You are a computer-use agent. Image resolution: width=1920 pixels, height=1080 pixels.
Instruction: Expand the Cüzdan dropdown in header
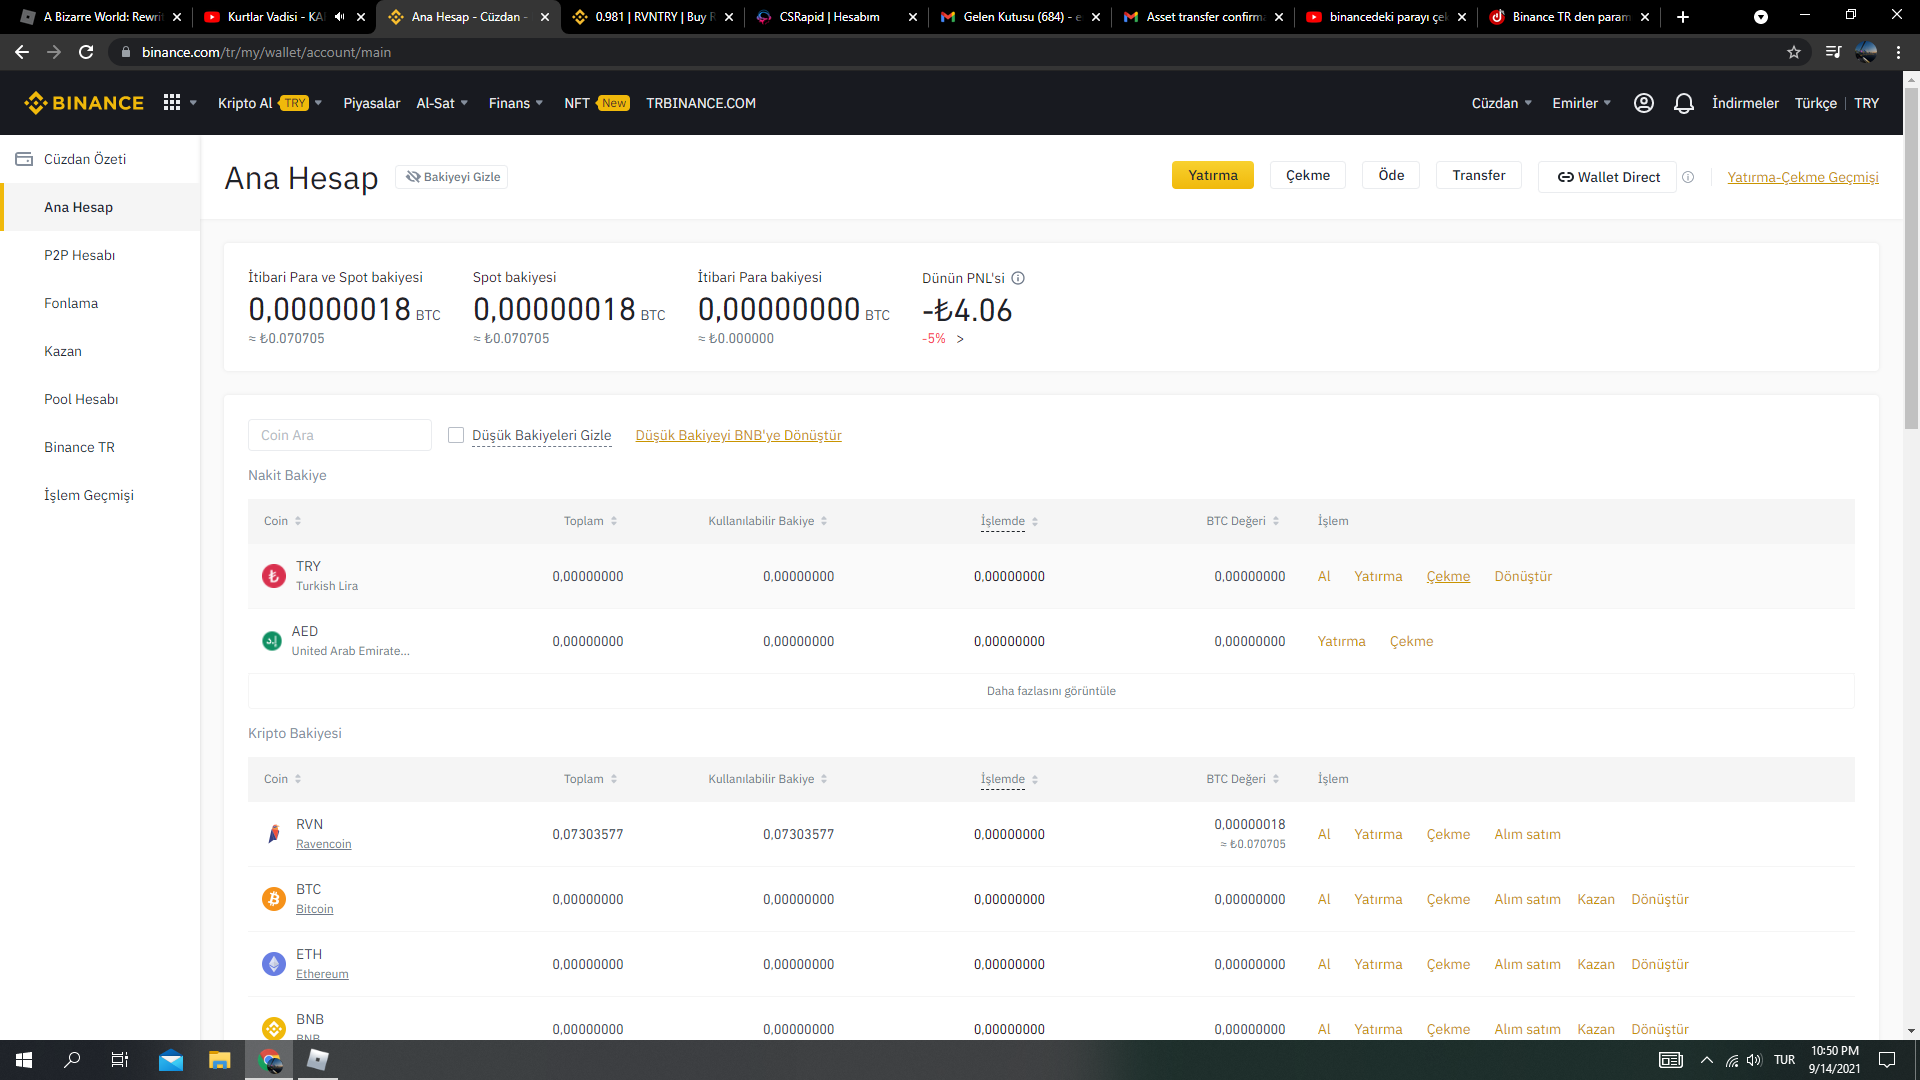(1501, 103)
